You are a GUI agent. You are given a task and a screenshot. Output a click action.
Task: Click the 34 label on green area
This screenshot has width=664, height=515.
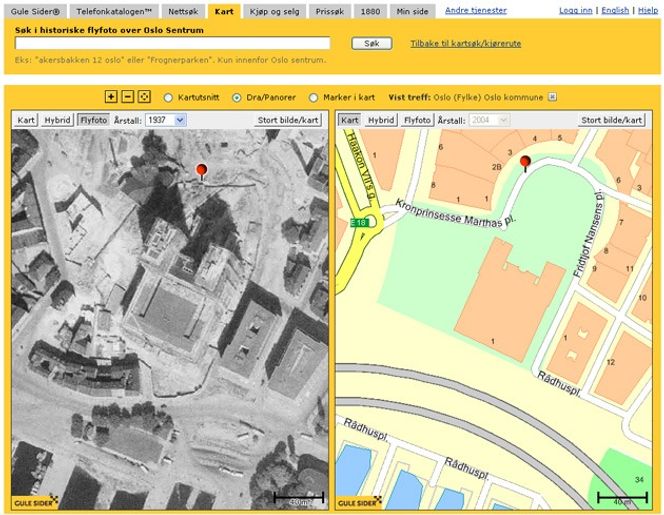click(x=639, y=479)
